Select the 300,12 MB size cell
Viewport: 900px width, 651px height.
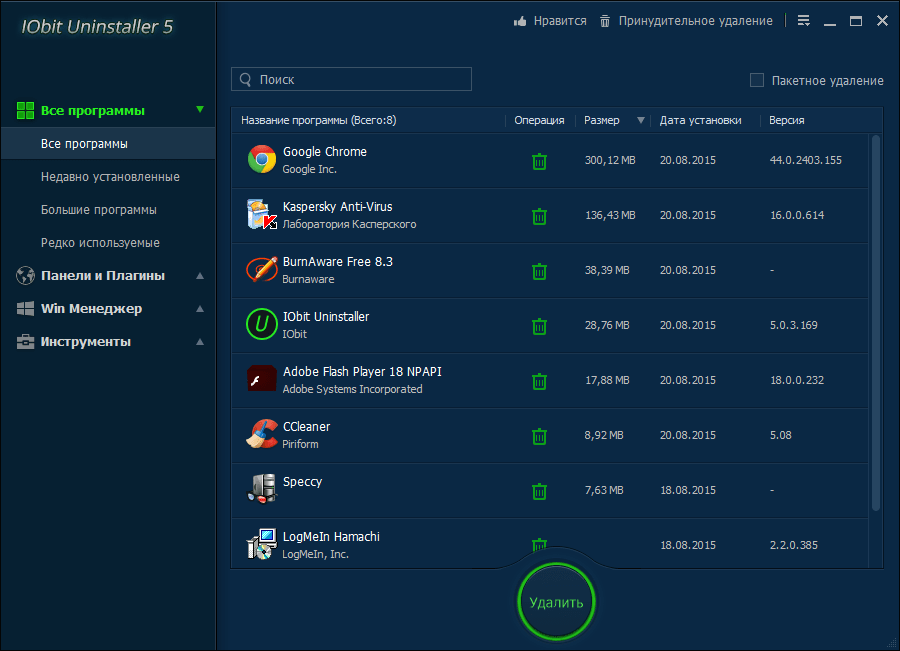click(x=610, y=160)
